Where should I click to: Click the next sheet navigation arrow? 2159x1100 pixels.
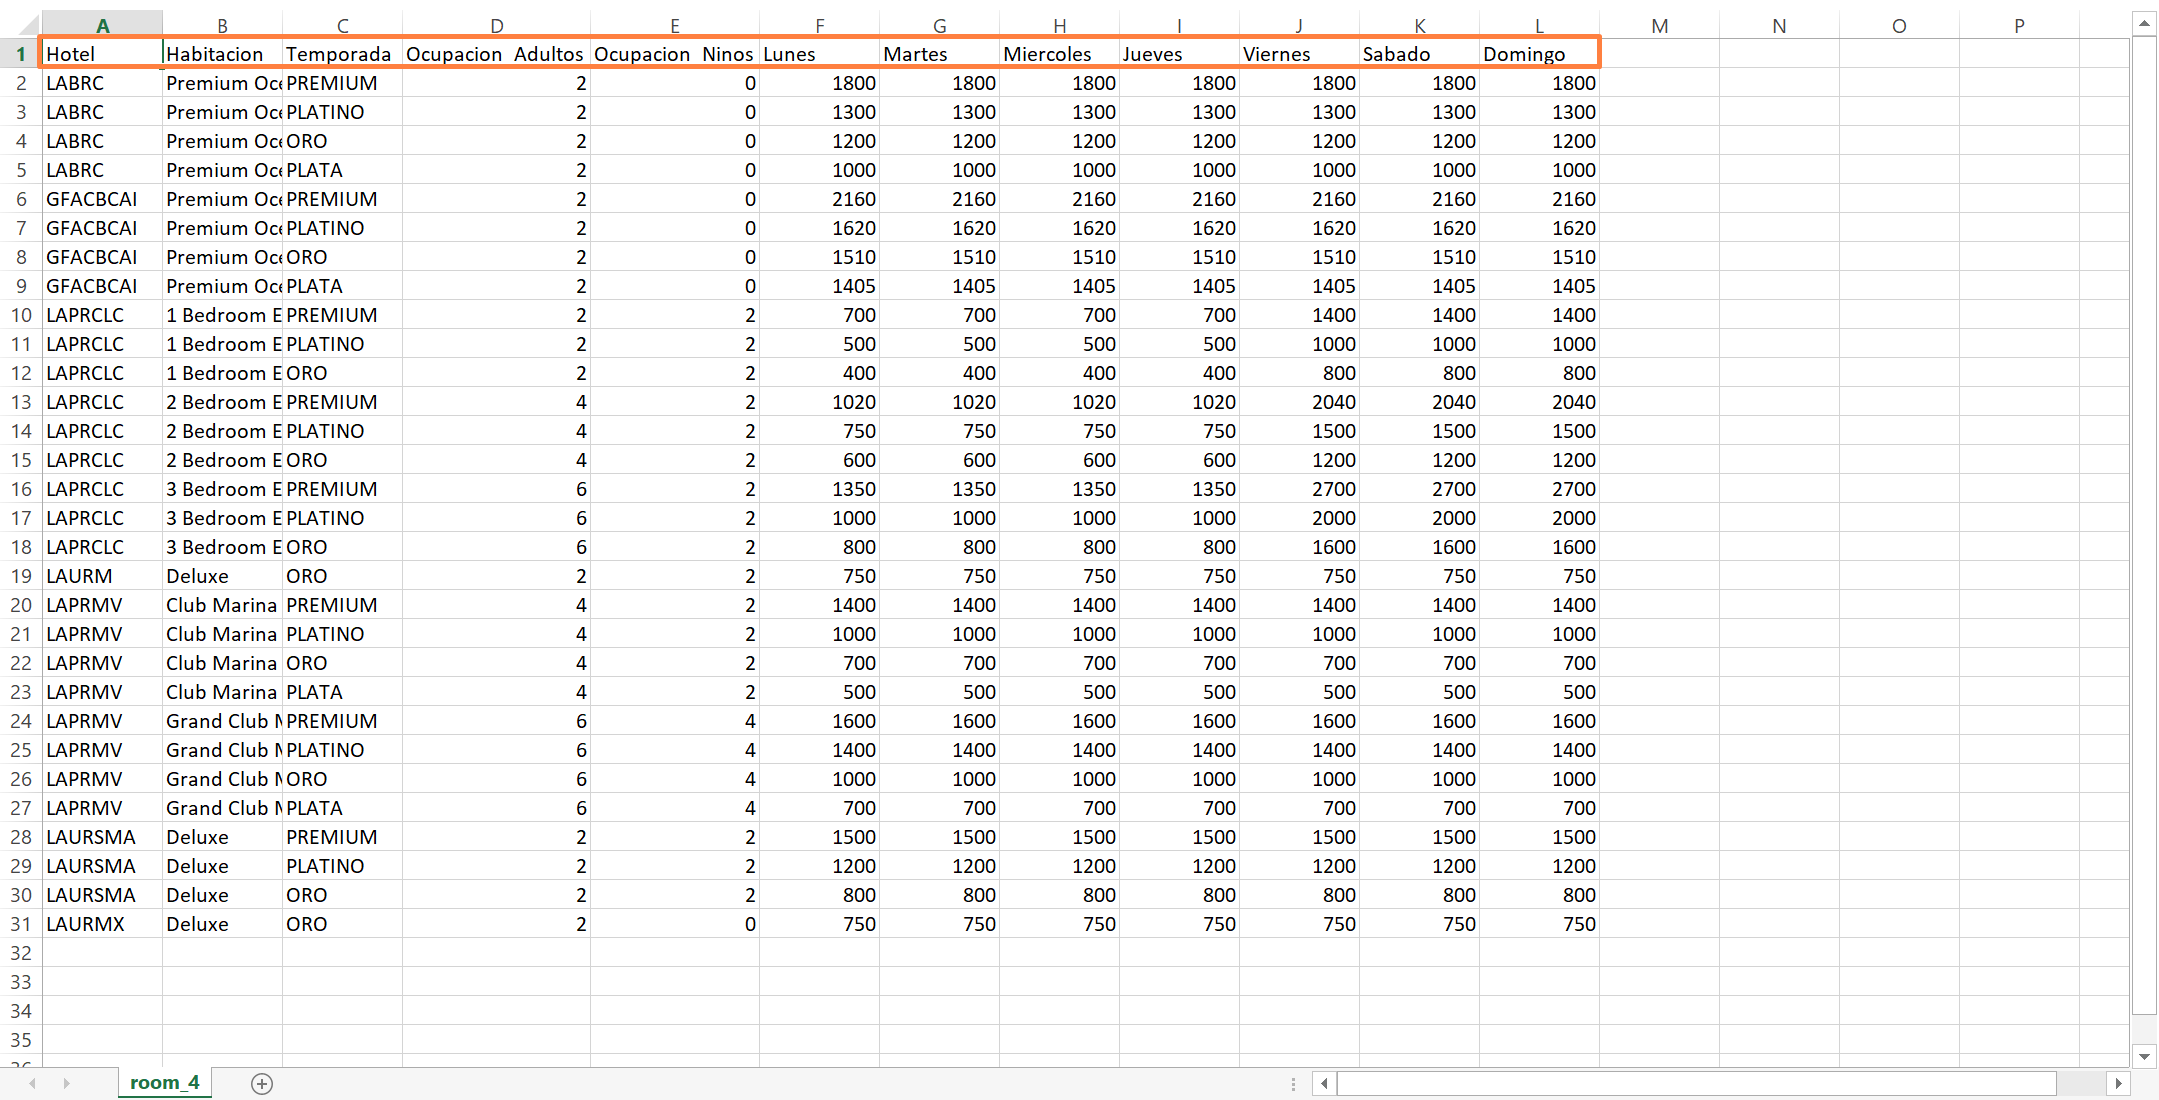tap(67, 1084)
